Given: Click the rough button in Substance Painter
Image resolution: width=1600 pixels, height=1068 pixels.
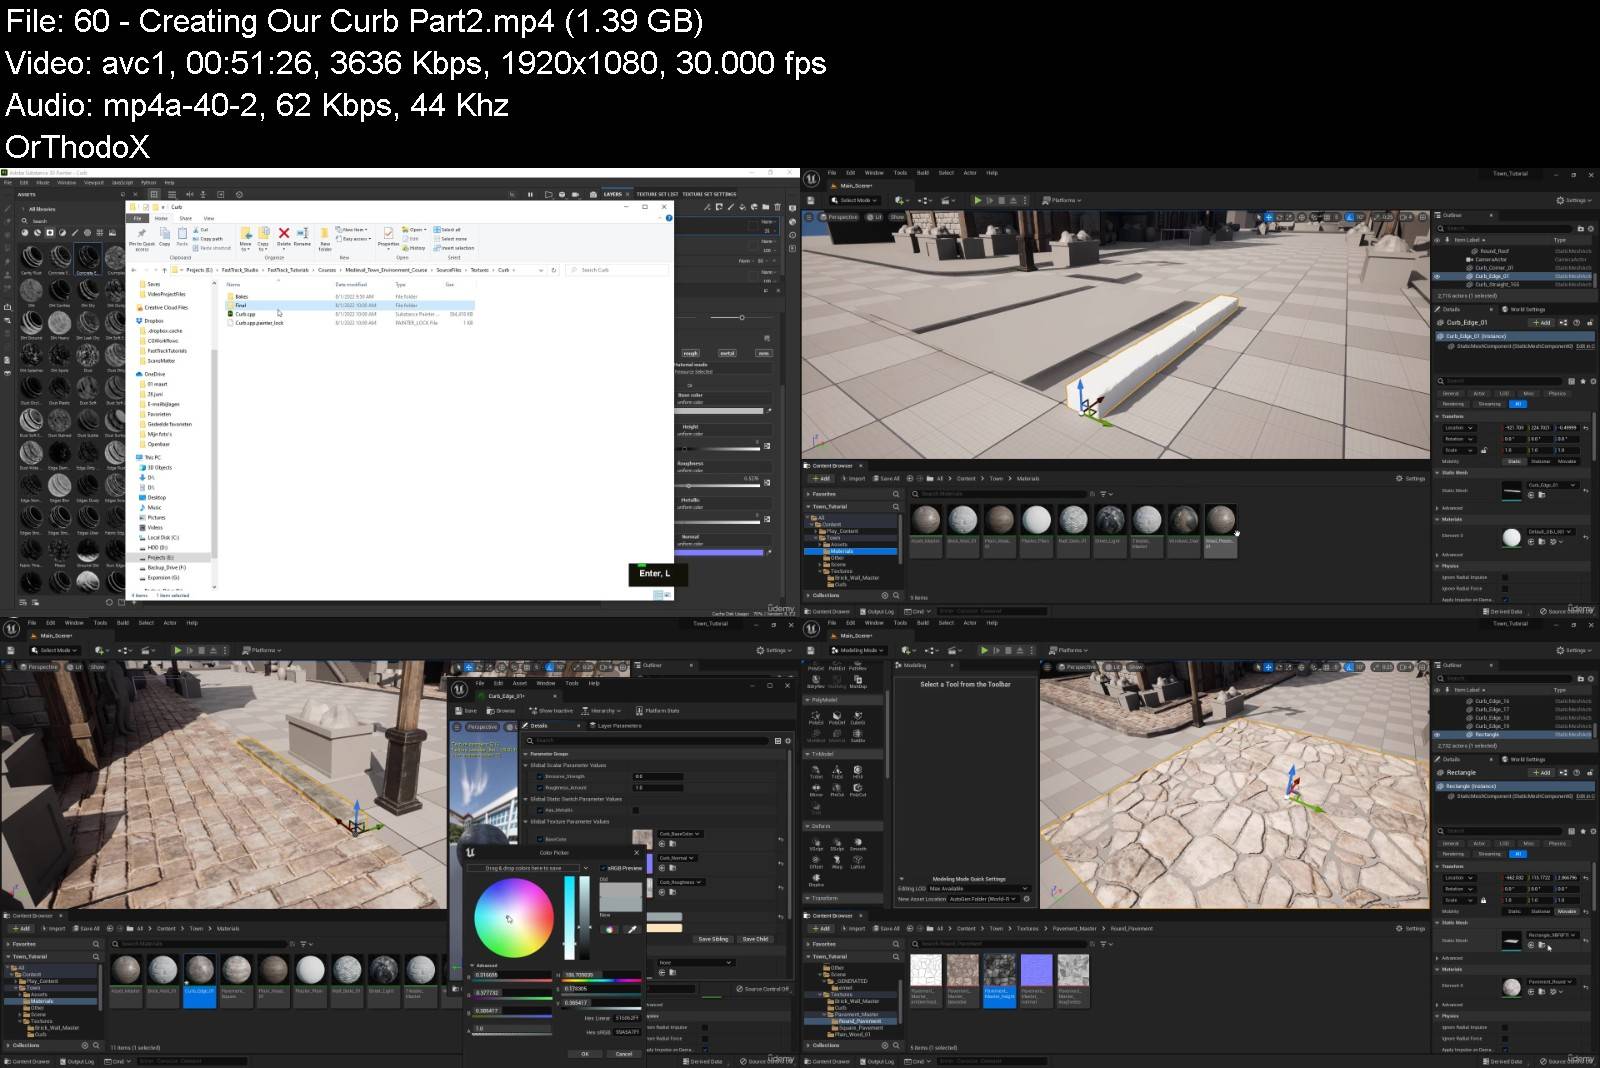Looking at the screenshot, I should (x=690, y=353).
